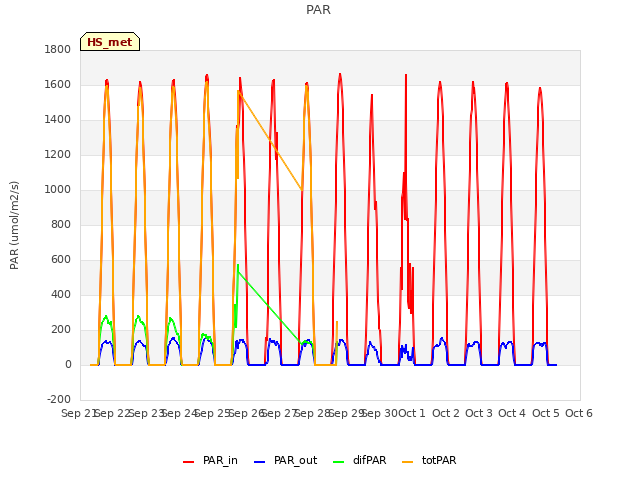Click the 800 y-axis tick label

(61, 224)
